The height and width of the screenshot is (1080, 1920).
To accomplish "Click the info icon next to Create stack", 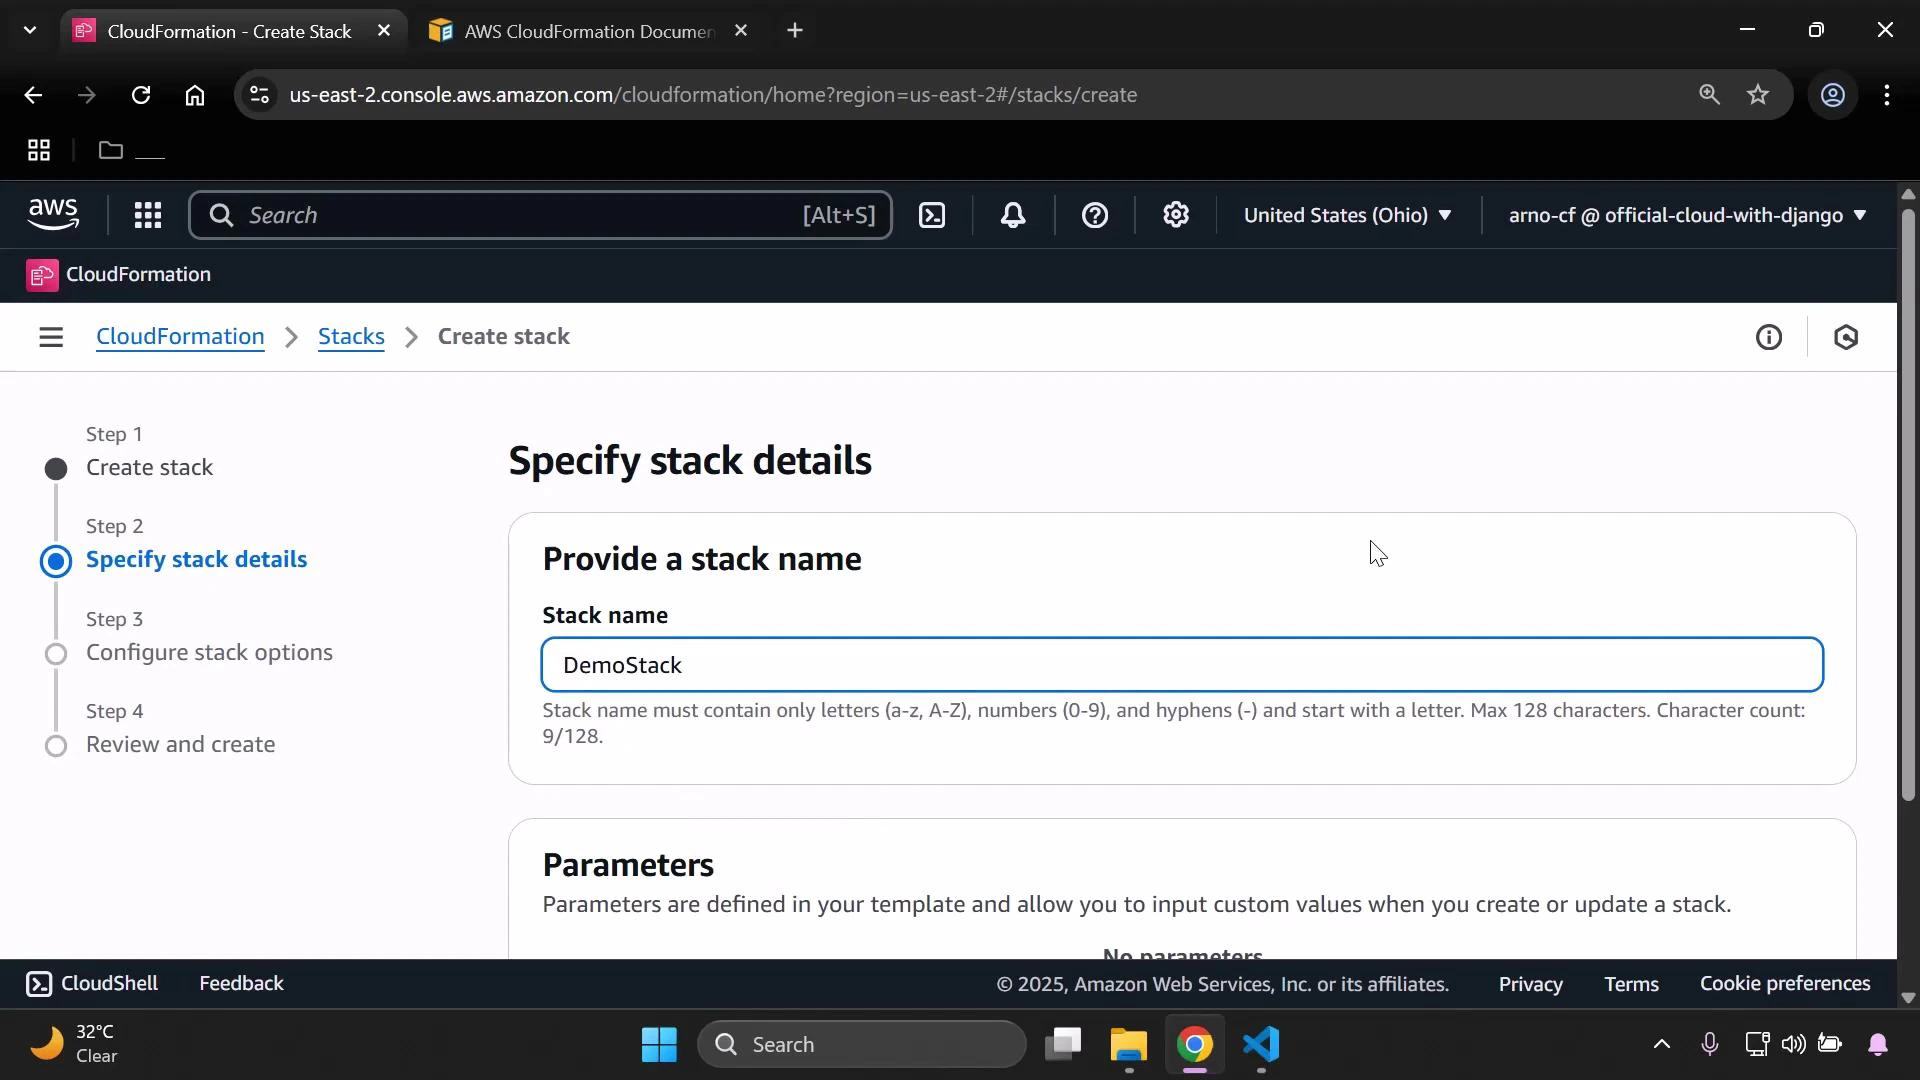I will pyautogui.click(x=1769, y=337).
